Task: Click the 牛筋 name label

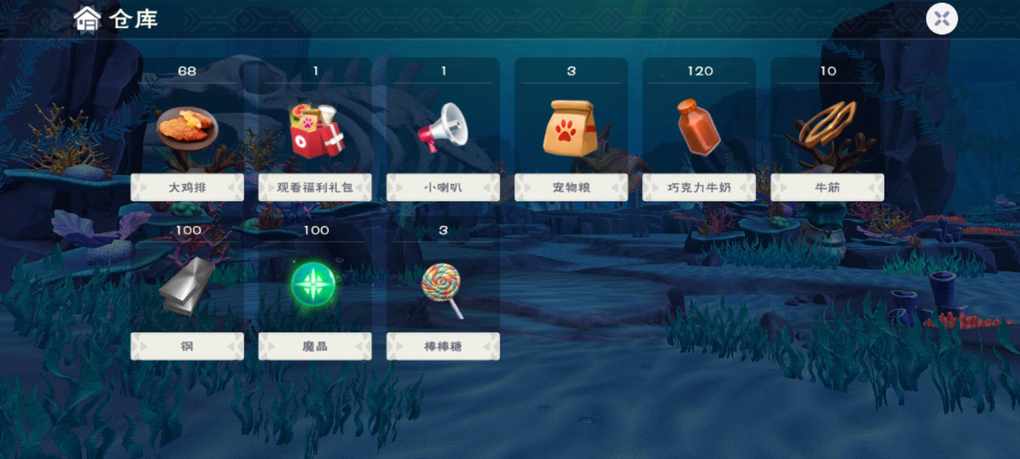Action: click(x=827, y=187)
